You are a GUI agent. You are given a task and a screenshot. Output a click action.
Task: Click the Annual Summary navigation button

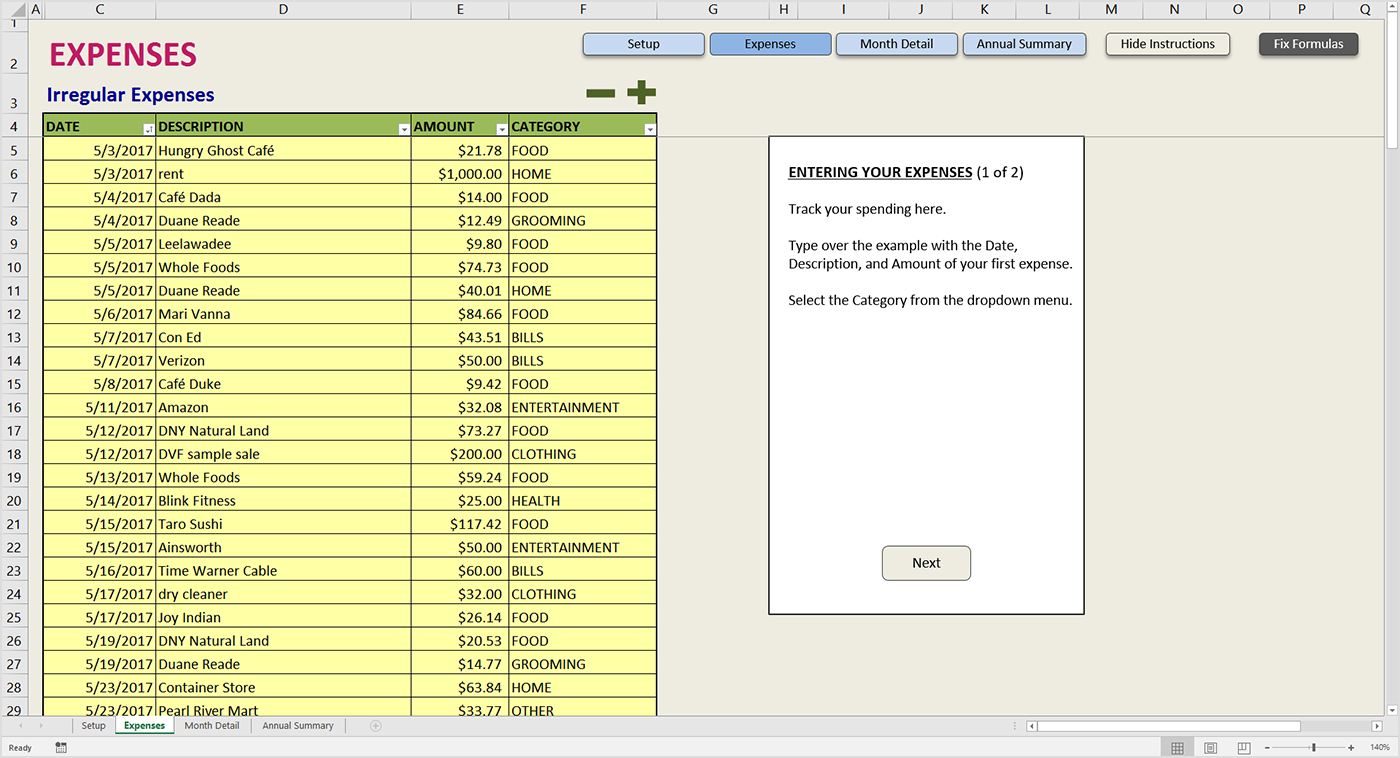click(x=1024, y=44)
